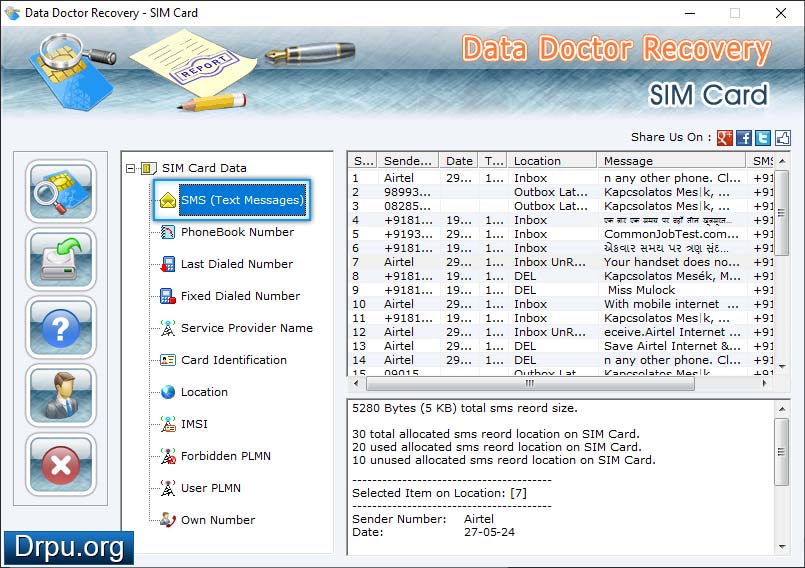
Task: Click the About us person icon
Action: 61,396
